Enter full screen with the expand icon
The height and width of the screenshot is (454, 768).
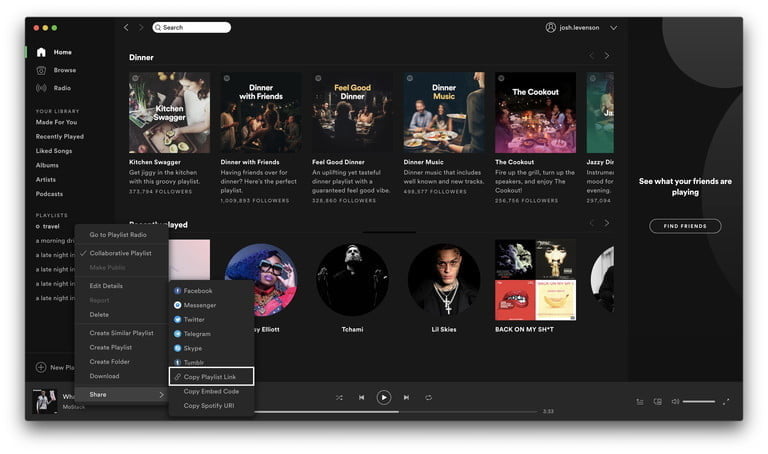[x=726, y=401]
